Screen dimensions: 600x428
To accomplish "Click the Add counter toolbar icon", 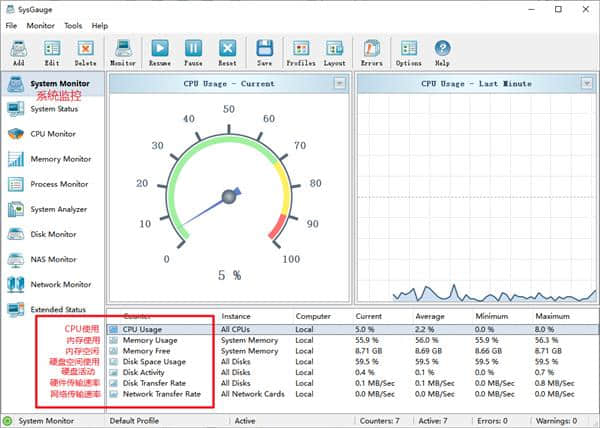I will point(18,51).
